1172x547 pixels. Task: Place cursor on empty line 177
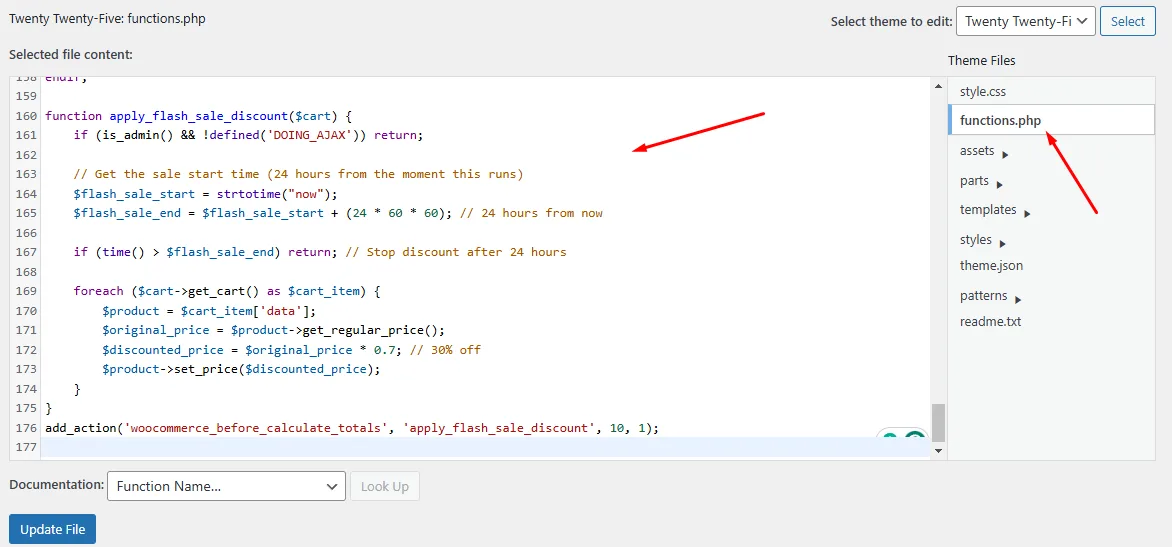486,447
